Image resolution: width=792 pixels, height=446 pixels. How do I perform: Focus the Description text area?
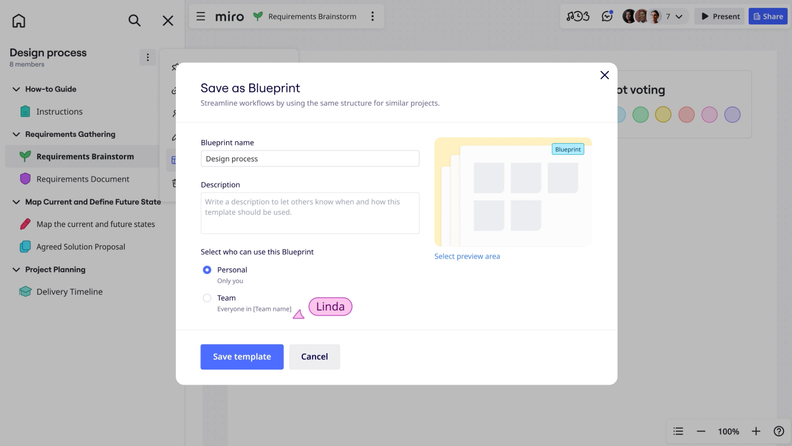click(x=310, y=213)
